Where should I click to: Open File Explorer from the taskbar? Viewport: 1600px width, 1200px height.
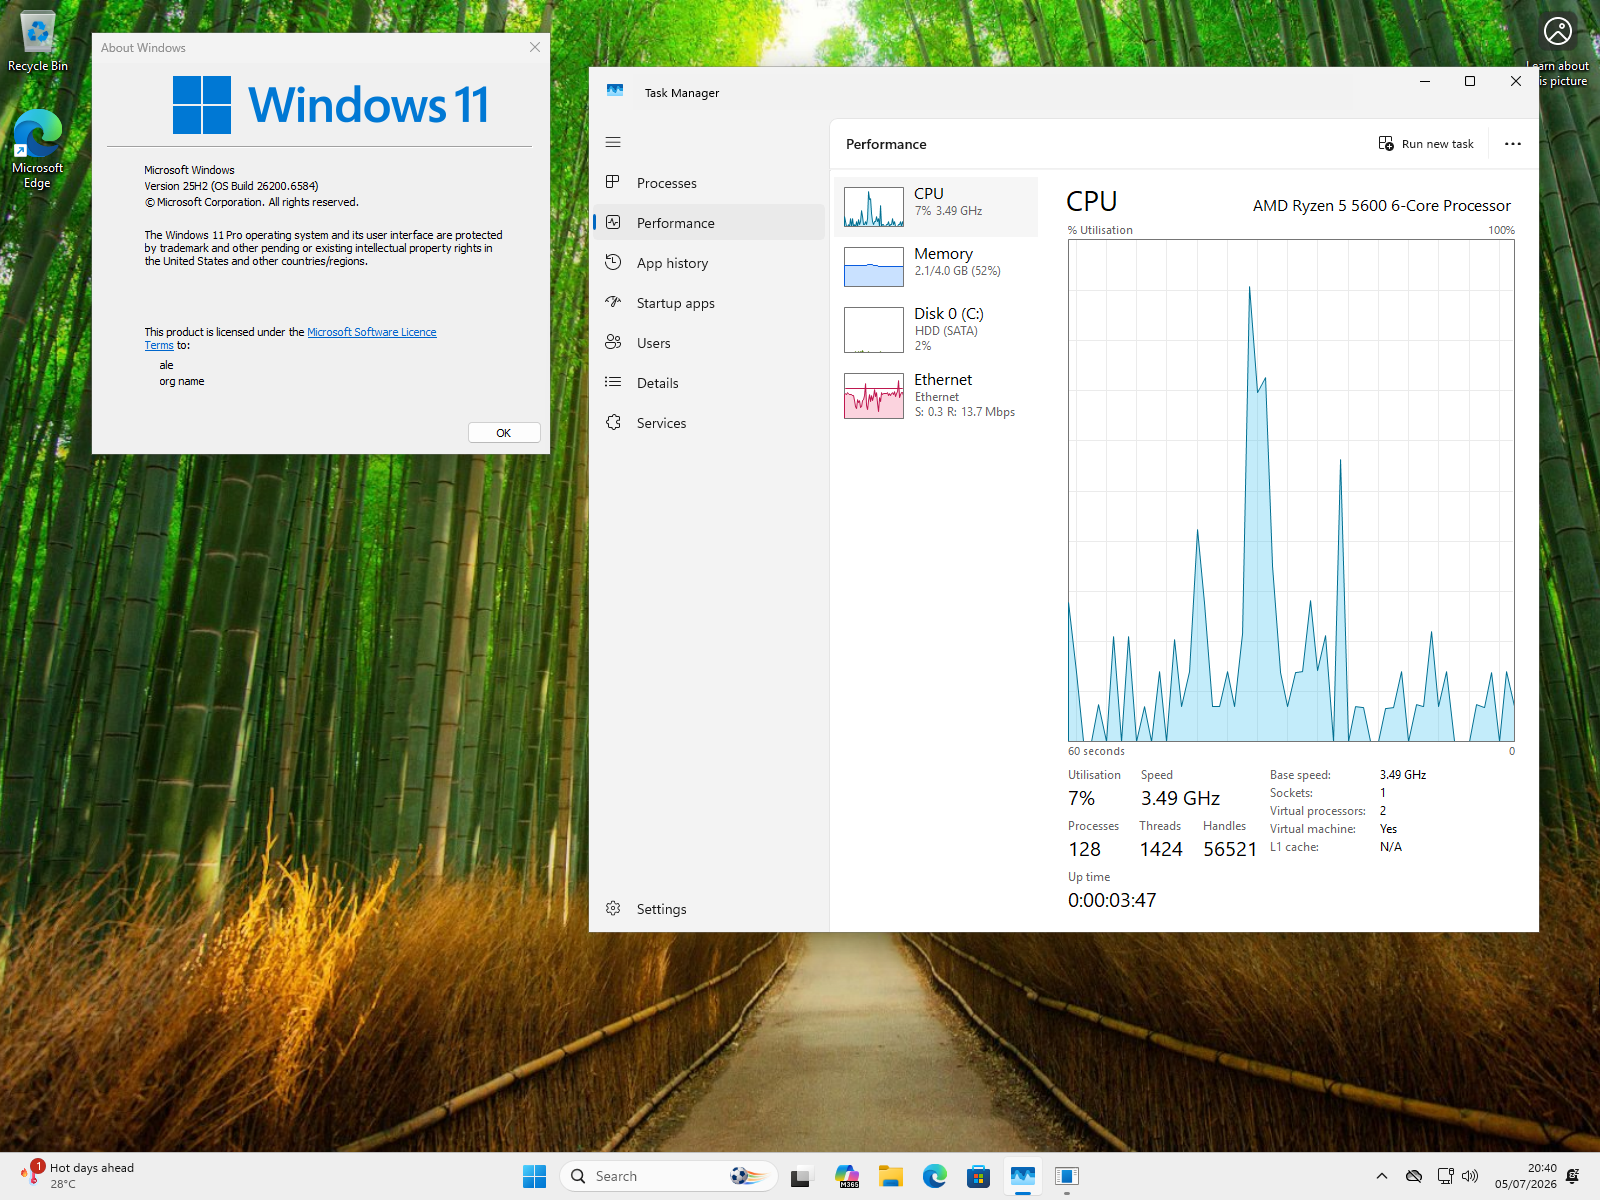pyautogui.click(x=891, y=1176)
